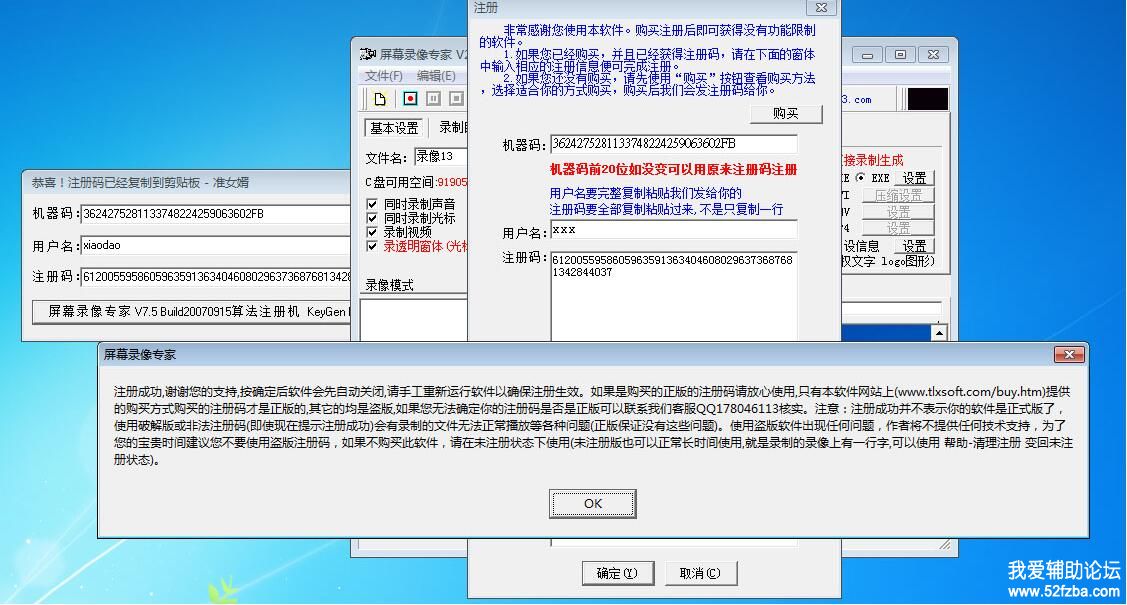Close the 屏幕录像专家 main window
Image resolution: width=1127 pixels, height=605 pixels.
click(x=933, y=55)
